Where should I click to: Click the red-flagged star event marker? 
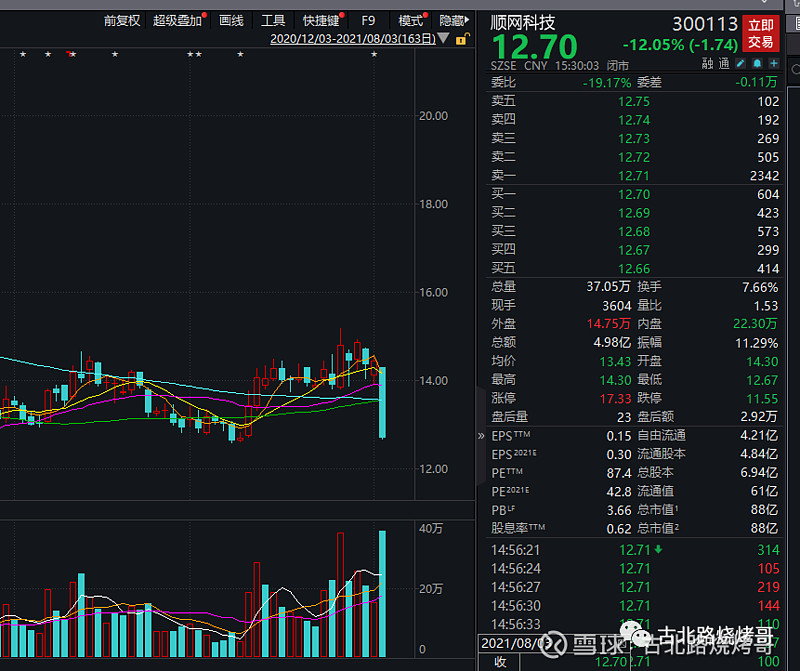[x=72, y=54]
